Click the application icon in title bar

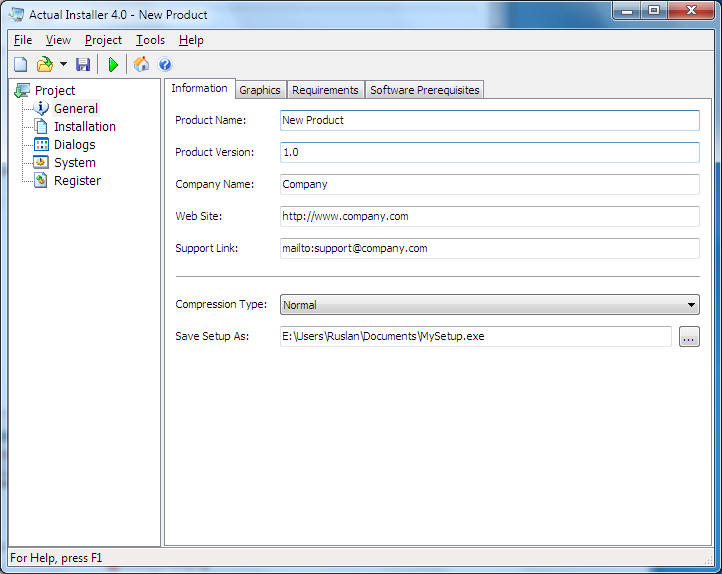click(17, 15)
